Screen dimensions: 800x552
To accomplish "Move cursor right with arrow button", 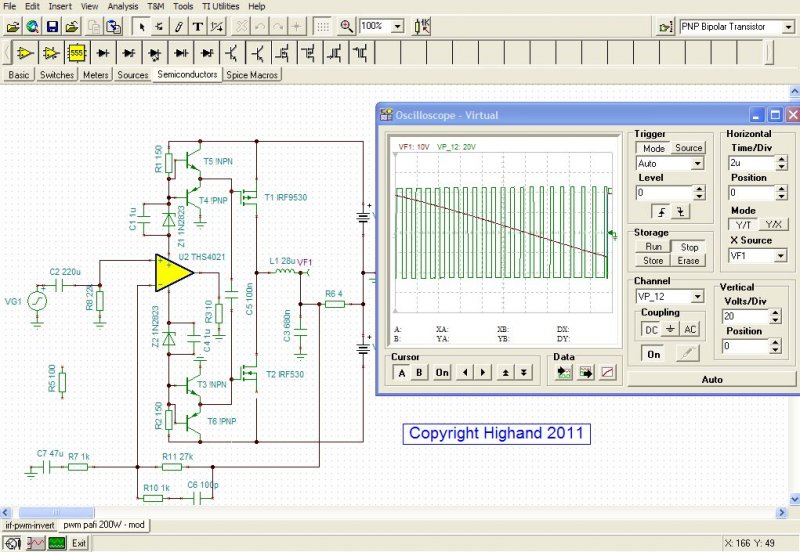I will coord(482,372).
